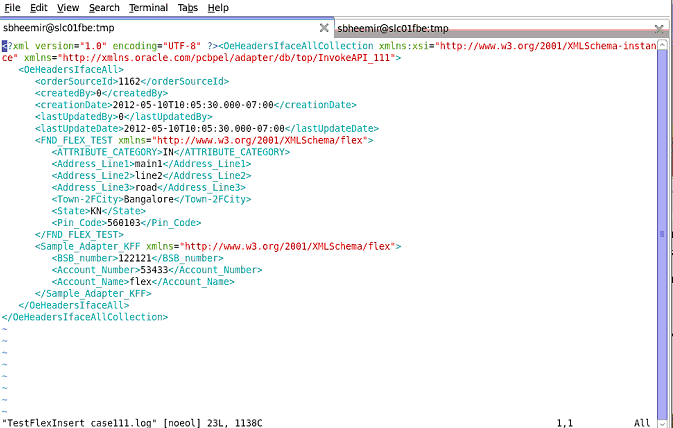Click the Address_Line2 value line2
This screenshot has width=673, height=428.
(x=149, y=176)
